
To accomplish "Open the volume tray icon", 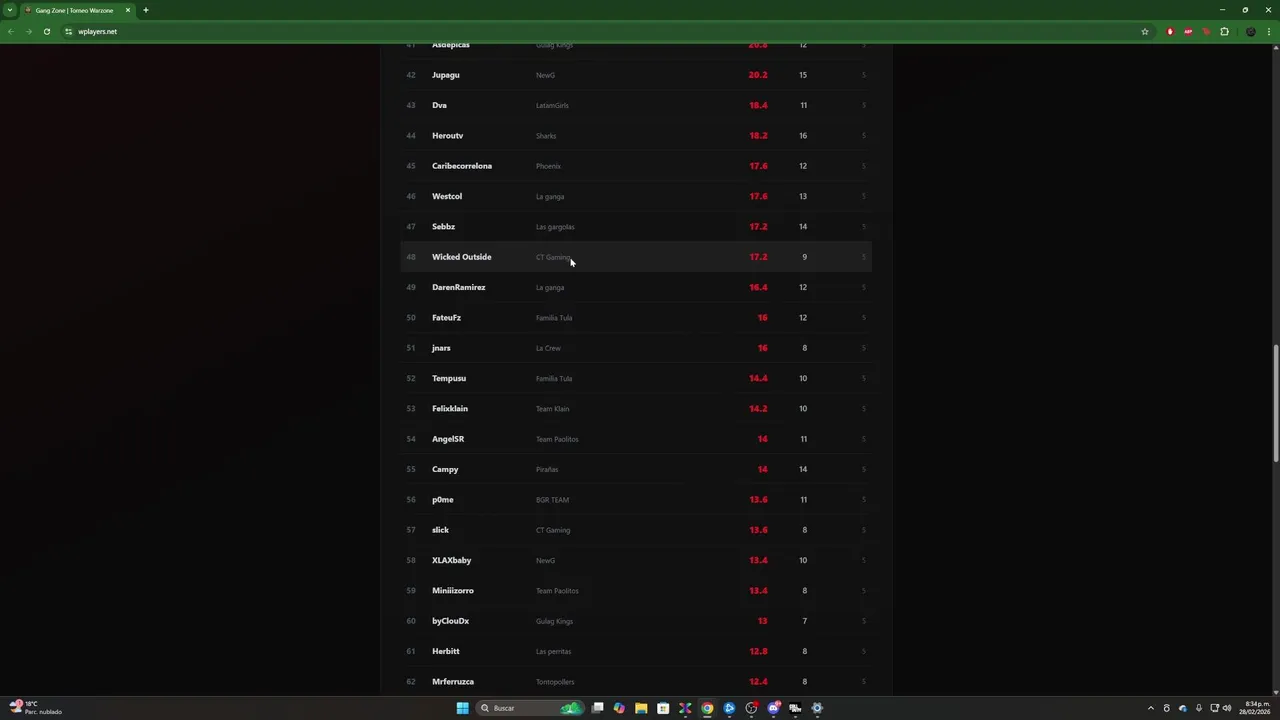I will (1227, 708).
